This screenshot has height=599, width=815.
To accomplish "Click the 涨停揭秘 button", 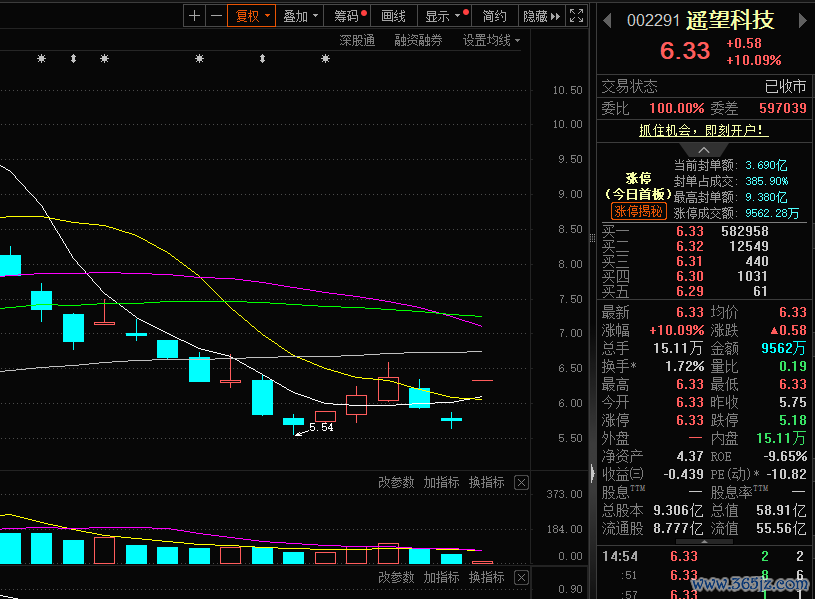I will coord(638,211).
